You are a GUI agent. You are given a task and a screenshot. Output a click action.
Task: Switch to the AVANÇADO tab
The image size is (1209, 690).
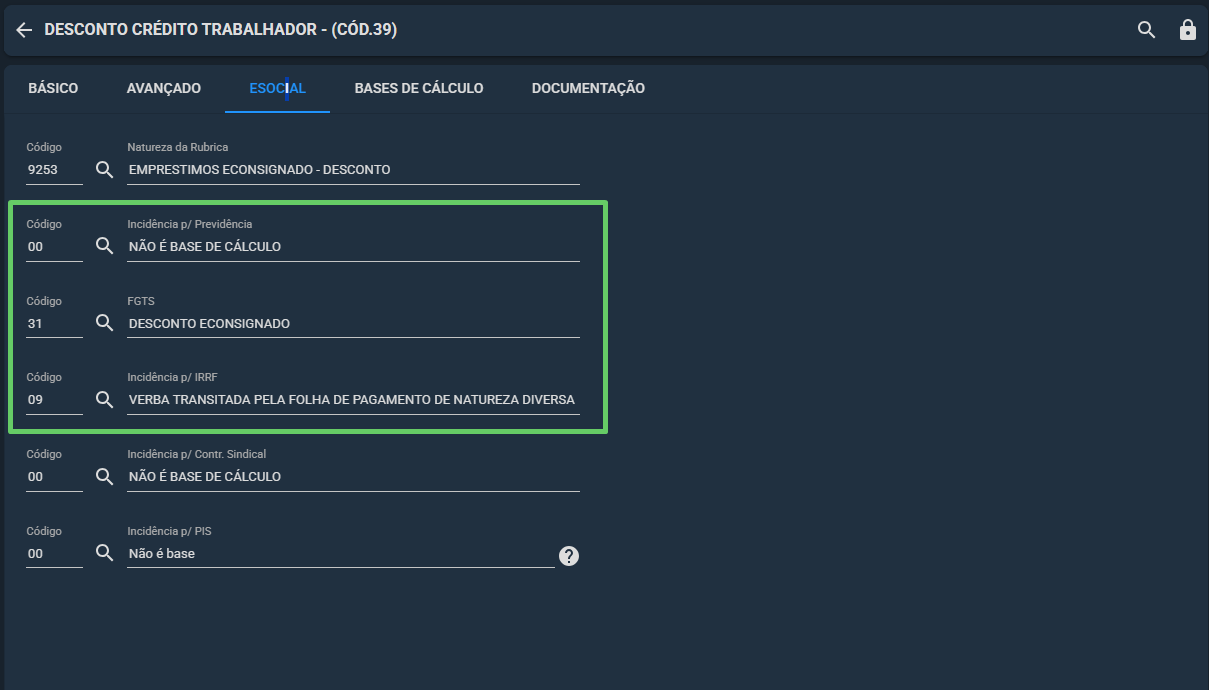pyautogui.click(x=164, y=88)
